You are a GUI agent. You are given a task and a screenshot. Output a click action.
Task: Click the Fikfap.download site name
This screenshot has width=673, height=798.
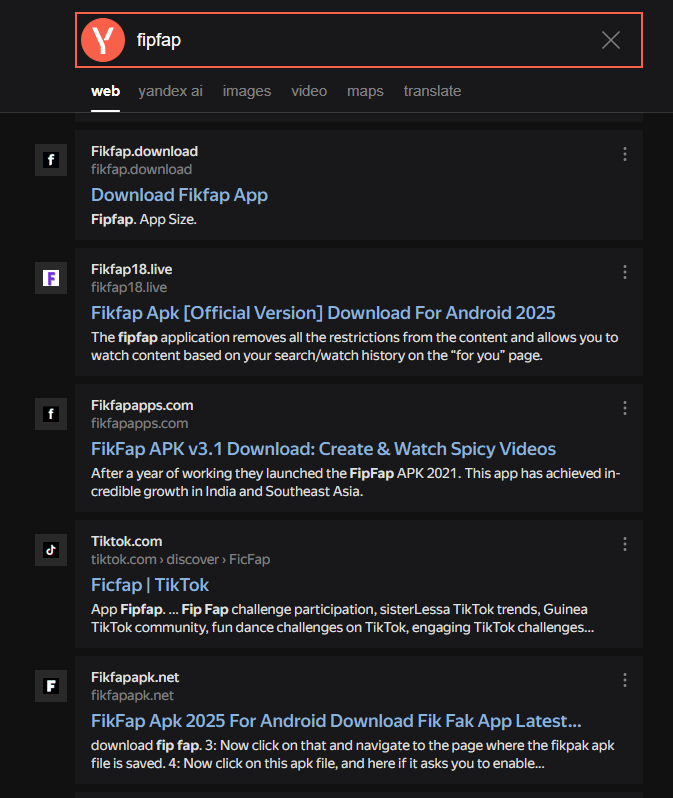[145, 151]
